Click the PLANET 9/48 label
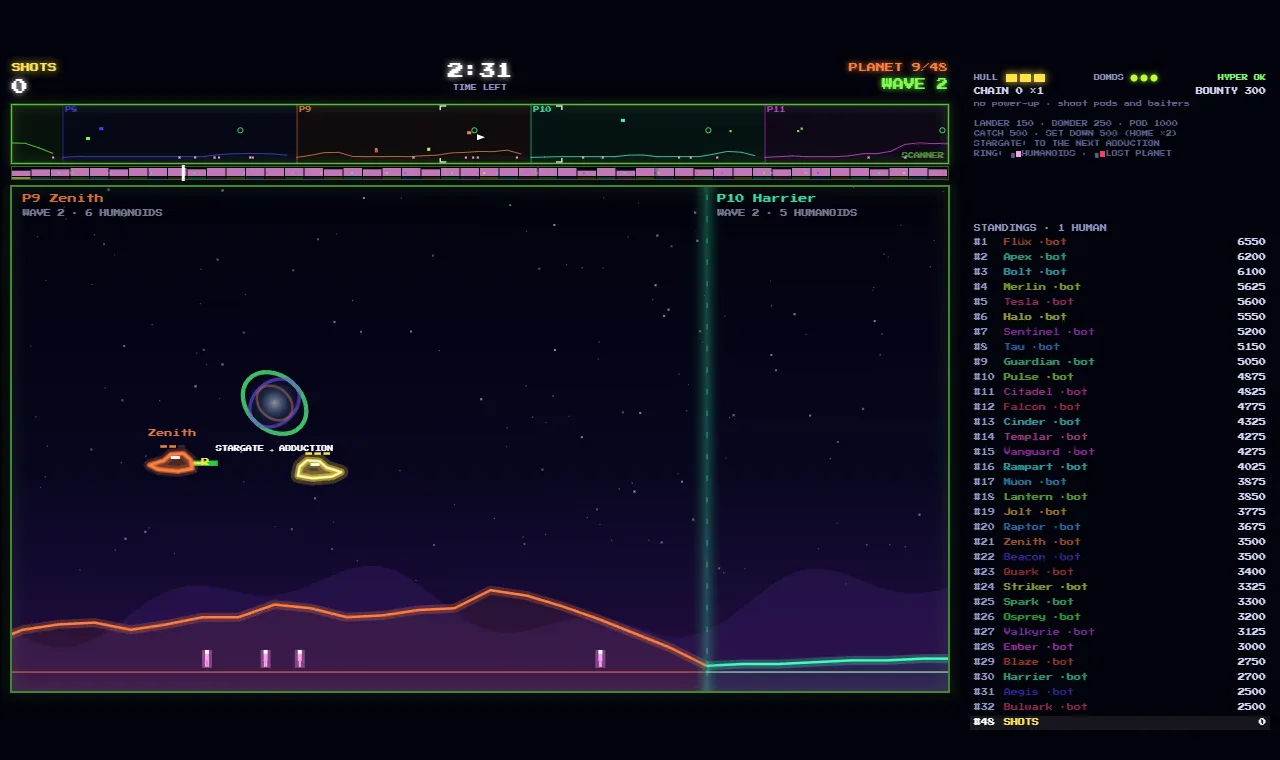 897,67
